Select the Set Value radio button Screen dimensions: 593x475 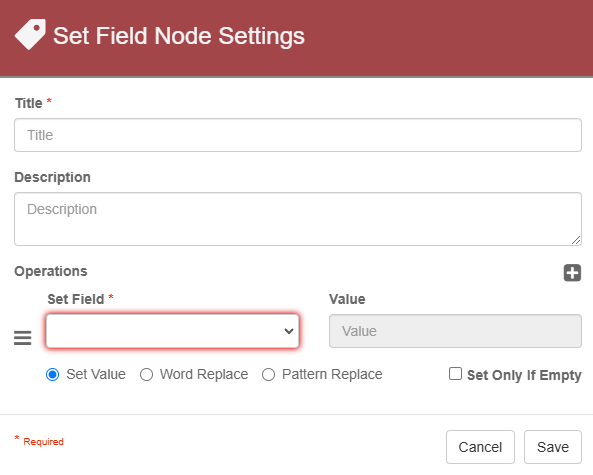coord(53,374)
